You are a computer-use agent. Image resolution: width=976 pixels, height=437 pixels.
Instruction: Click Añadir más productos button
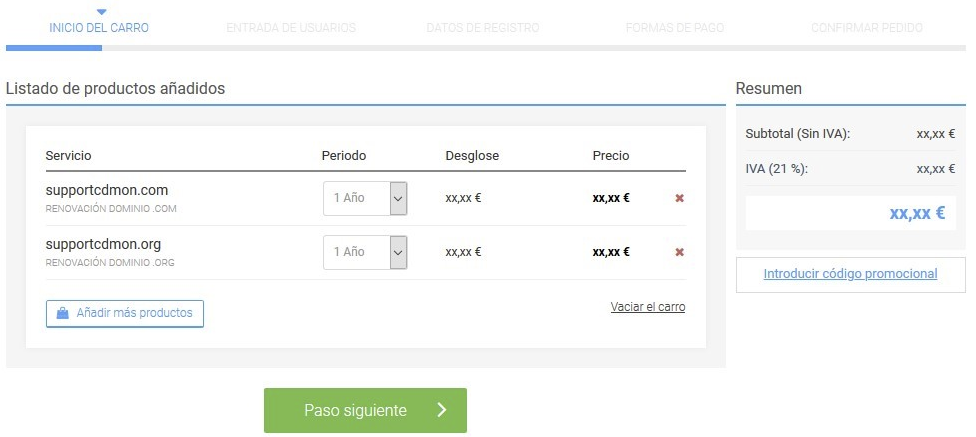(x=124, y=313)
